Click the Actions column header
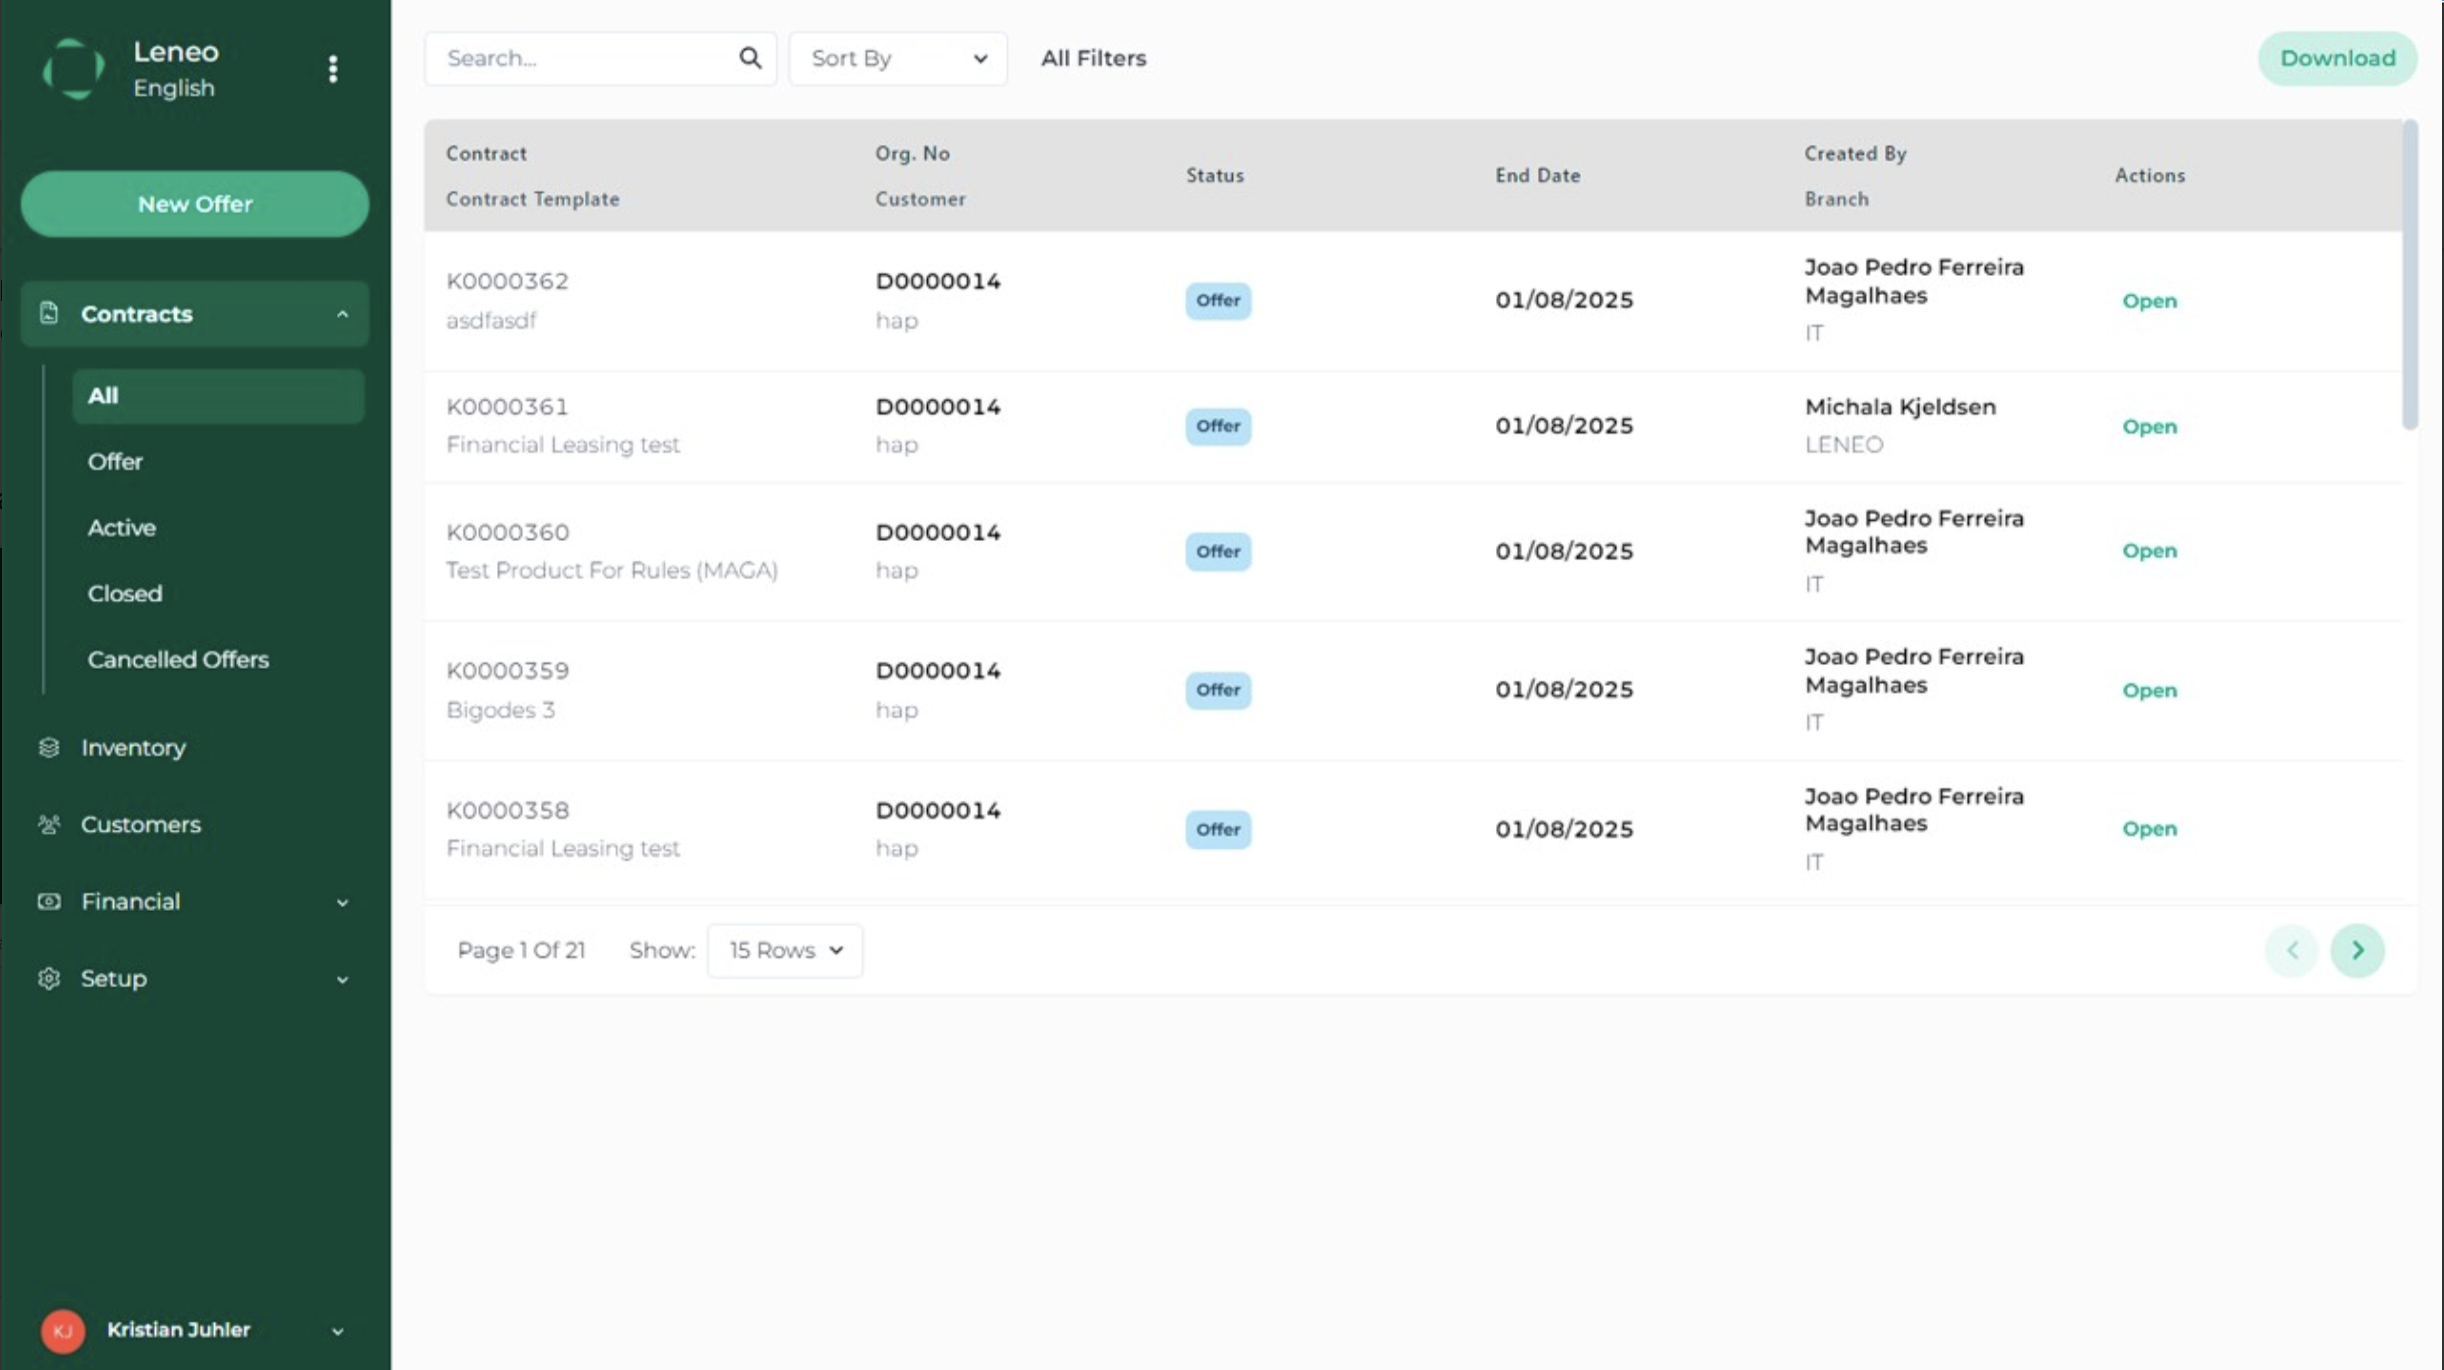The image size is (2444, 1370). (2150, 175)
